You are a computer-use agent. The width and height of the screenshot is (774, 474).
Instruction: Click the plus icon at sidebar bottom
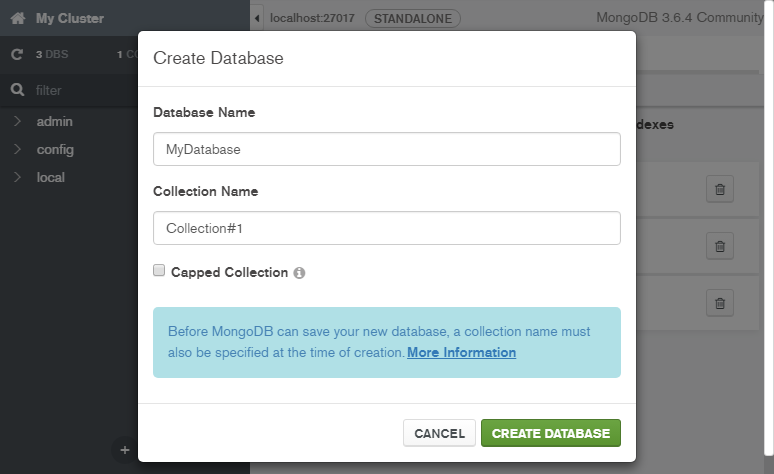click(x=125, y=450)
